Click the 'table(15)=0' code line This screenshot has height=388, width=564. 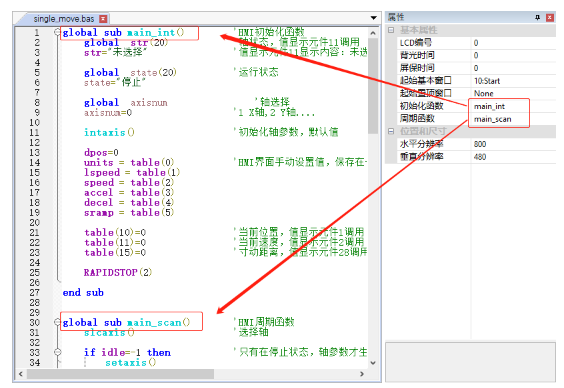(x=115, y=253)
